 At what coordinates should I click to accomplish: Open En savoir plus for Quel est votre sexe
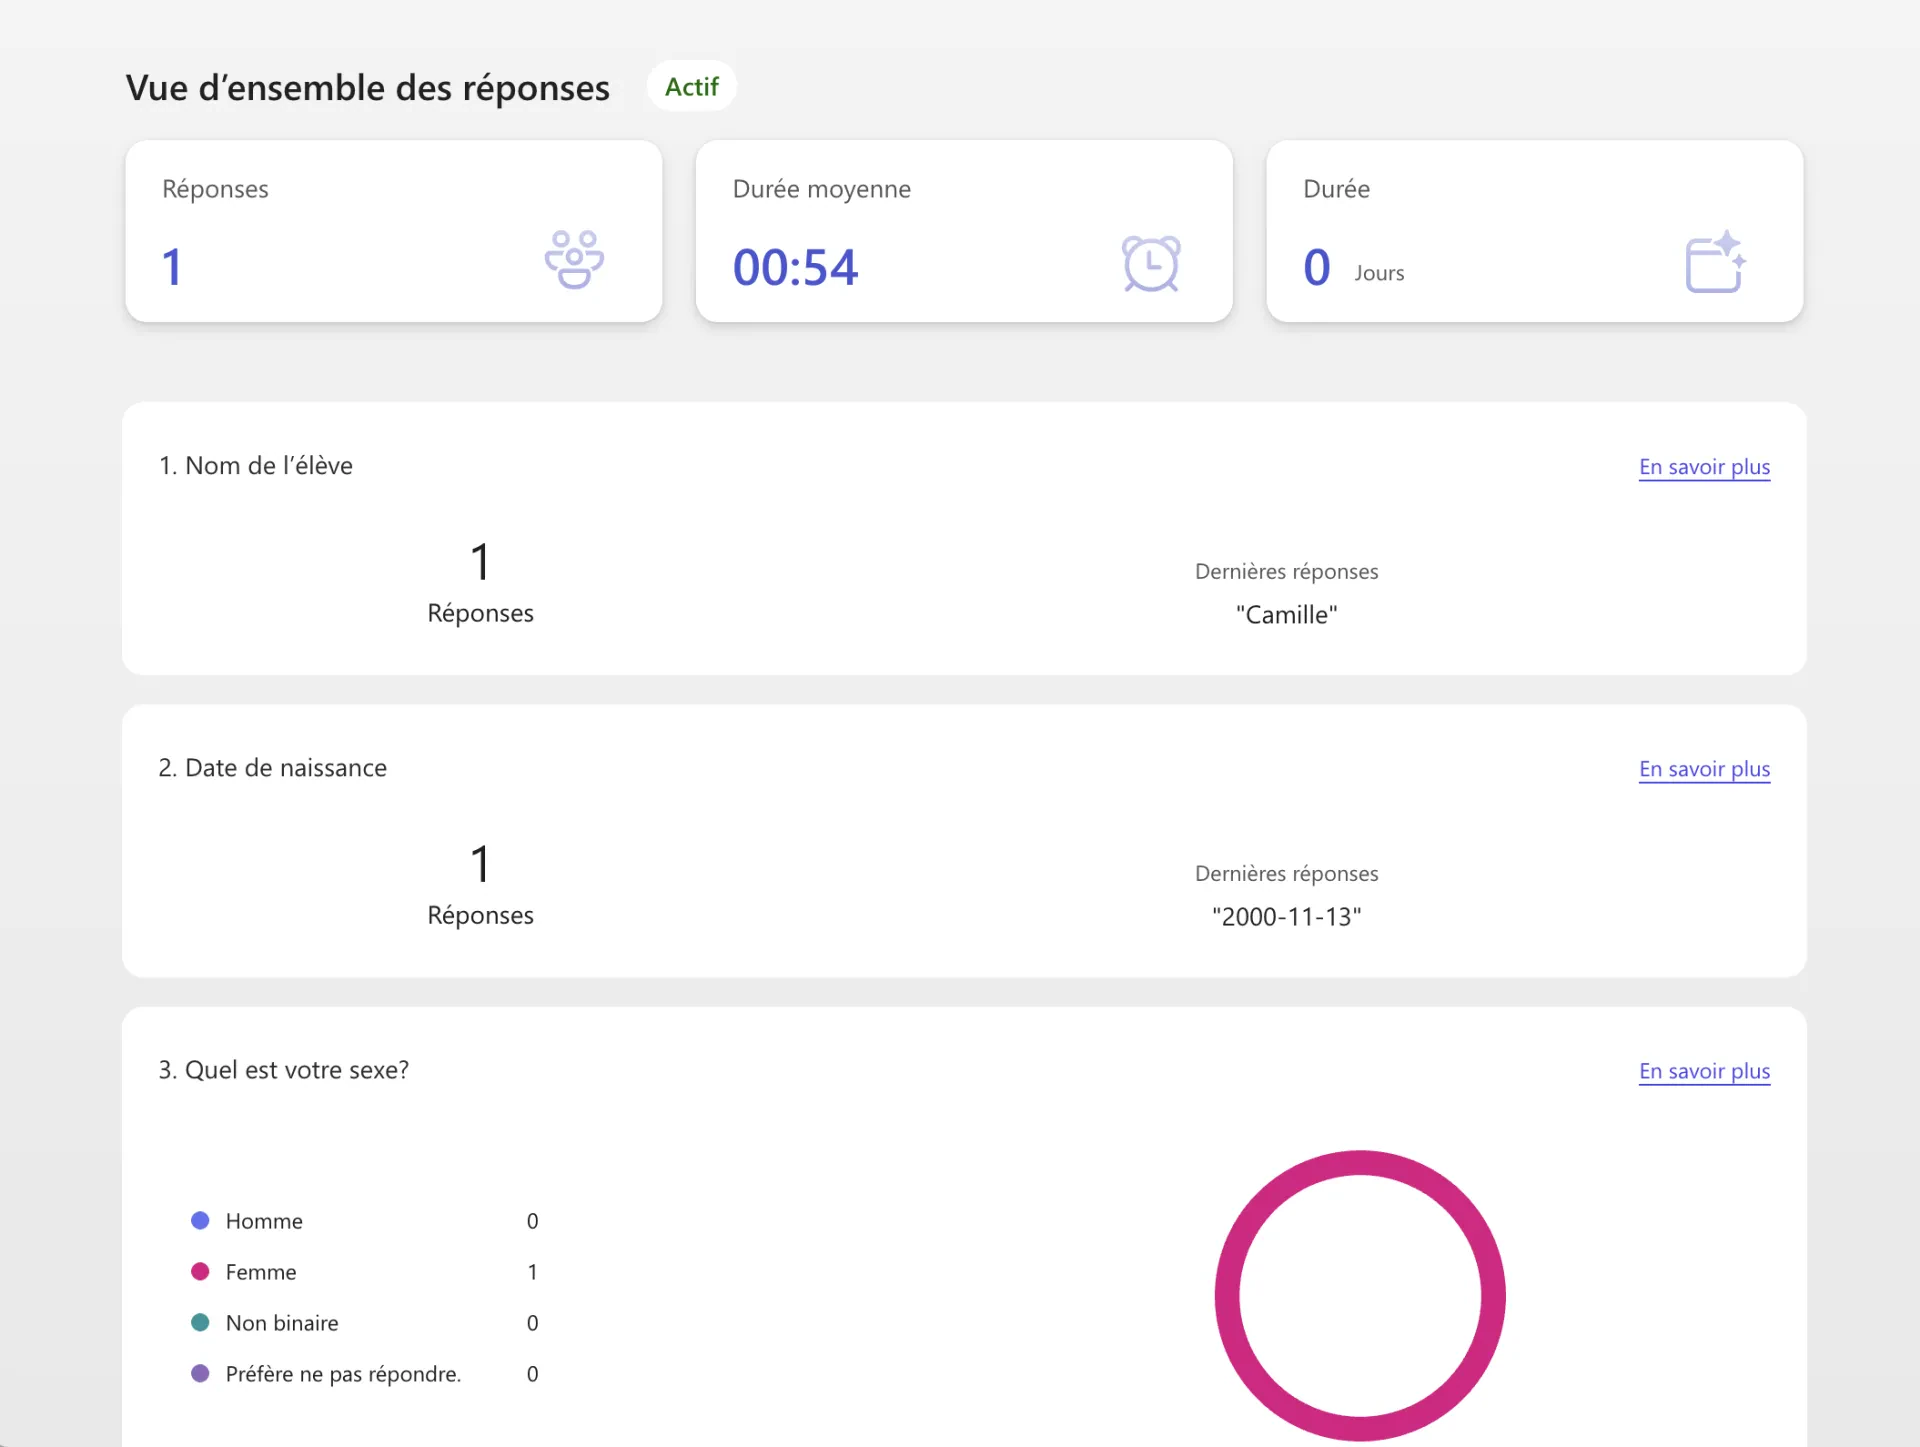point(1704,1071)
